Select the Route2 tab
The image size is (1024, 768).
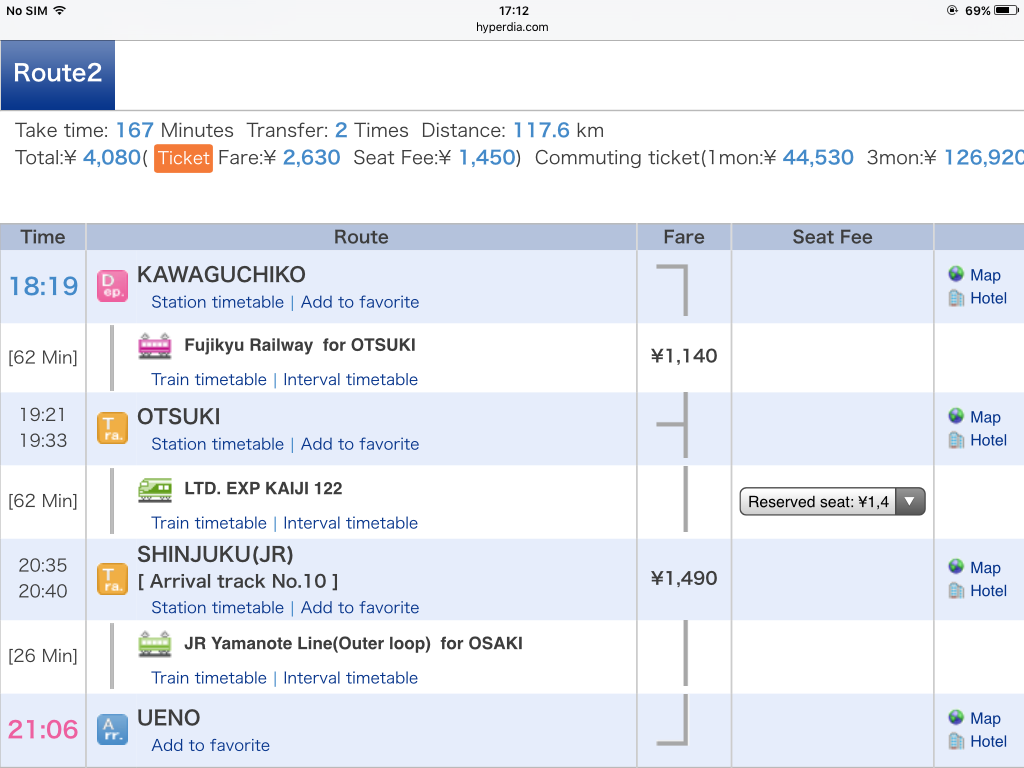pyautogui.click(x=58, y=74)
